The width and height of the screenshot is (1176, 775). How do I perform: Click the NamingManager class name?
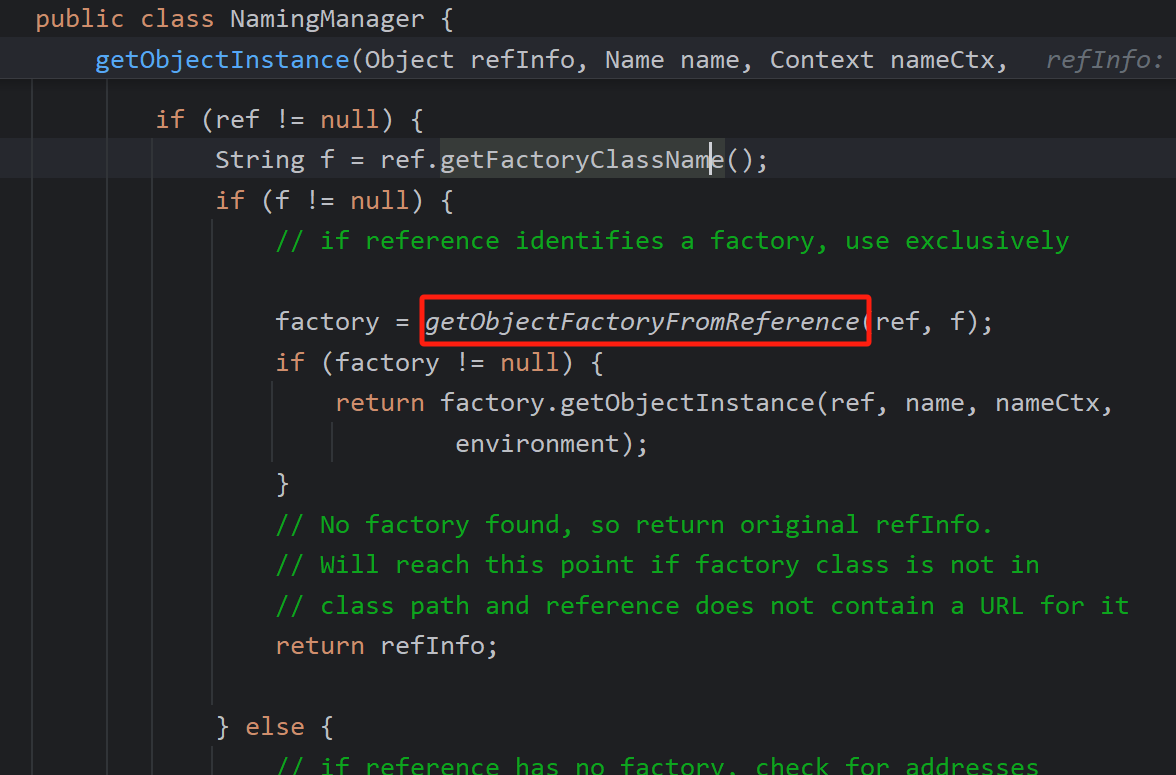(327, 19)
